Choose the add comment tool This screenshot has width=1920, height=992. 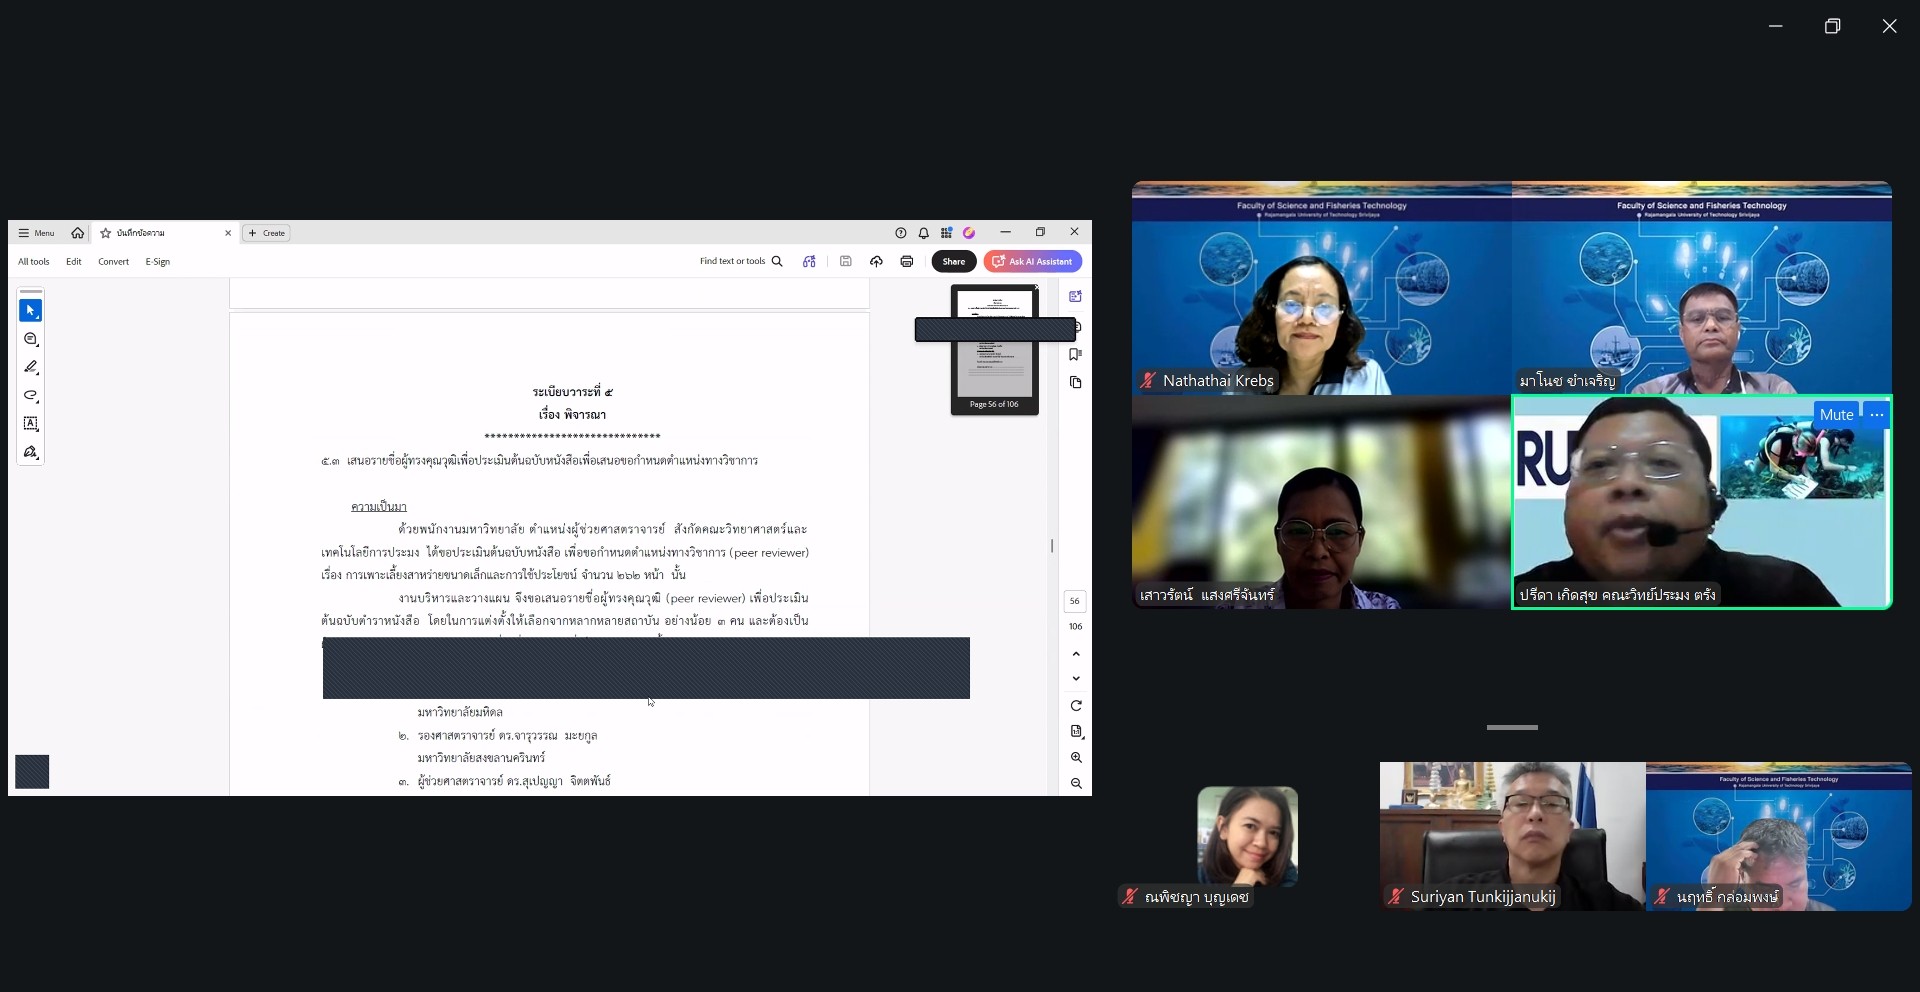(x=31, y=340)
